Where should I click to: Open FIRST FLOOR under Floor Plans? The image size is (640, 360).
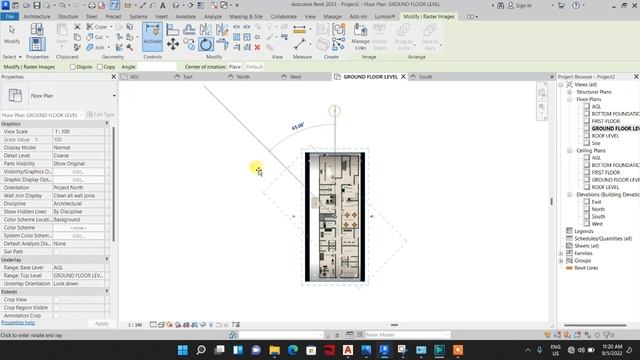(606, 121)
